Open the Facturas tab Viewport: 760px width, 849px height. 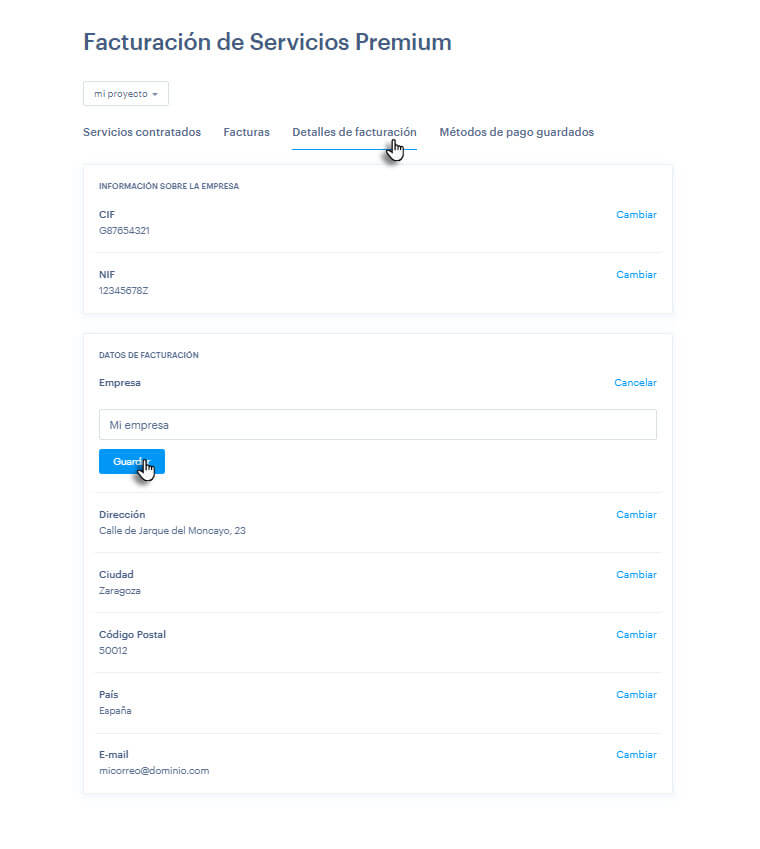pyautogui.click(x=246, y=132)
